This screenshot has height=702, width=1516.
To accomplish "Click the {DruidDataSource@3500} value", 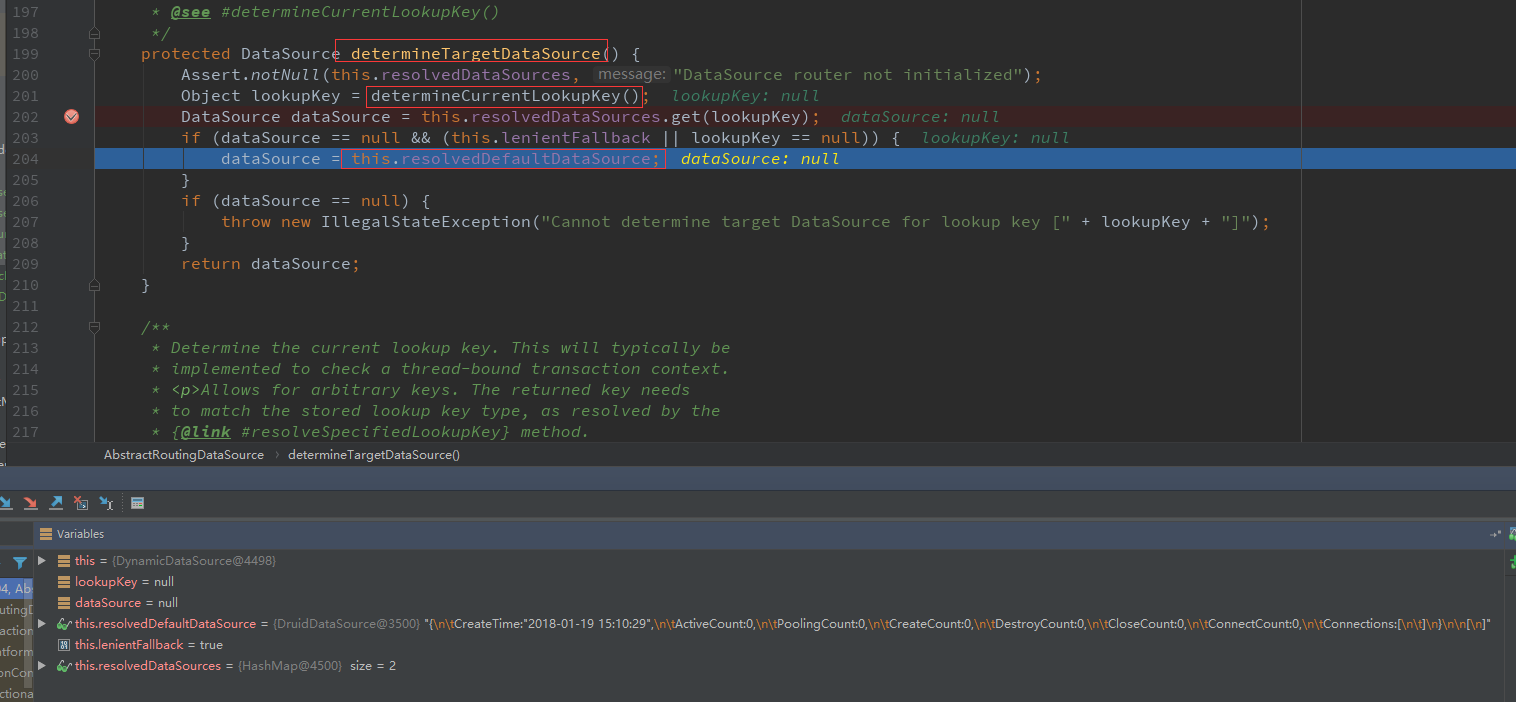I will pos(347,624).
